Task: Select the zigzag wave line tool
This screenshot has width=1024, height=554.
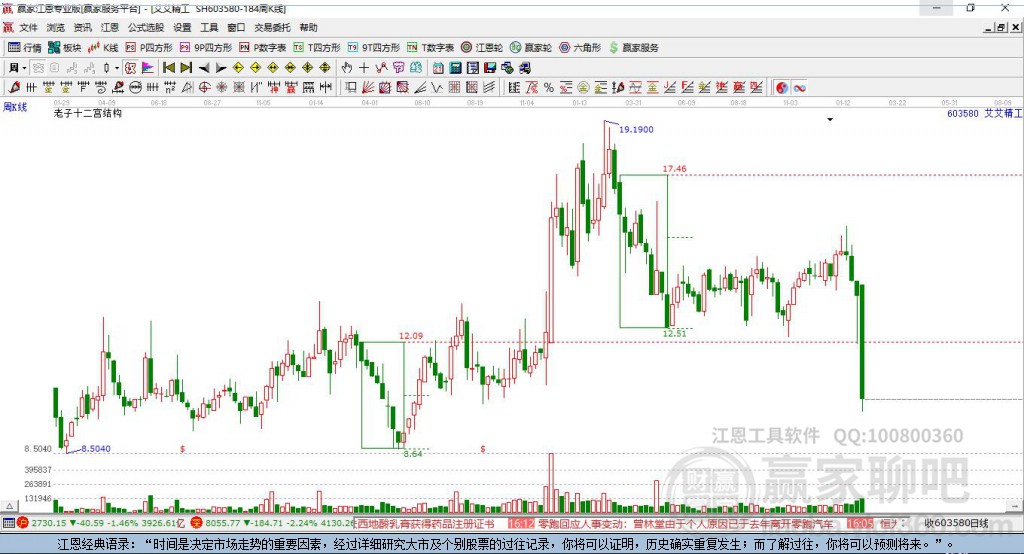Action: tap(437, 88)
